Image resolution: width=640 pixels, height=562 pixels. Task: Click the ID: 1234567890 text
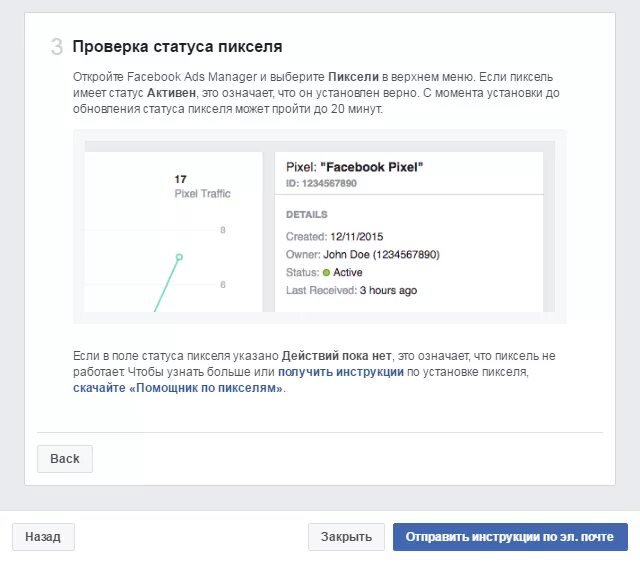pos(321,183)
